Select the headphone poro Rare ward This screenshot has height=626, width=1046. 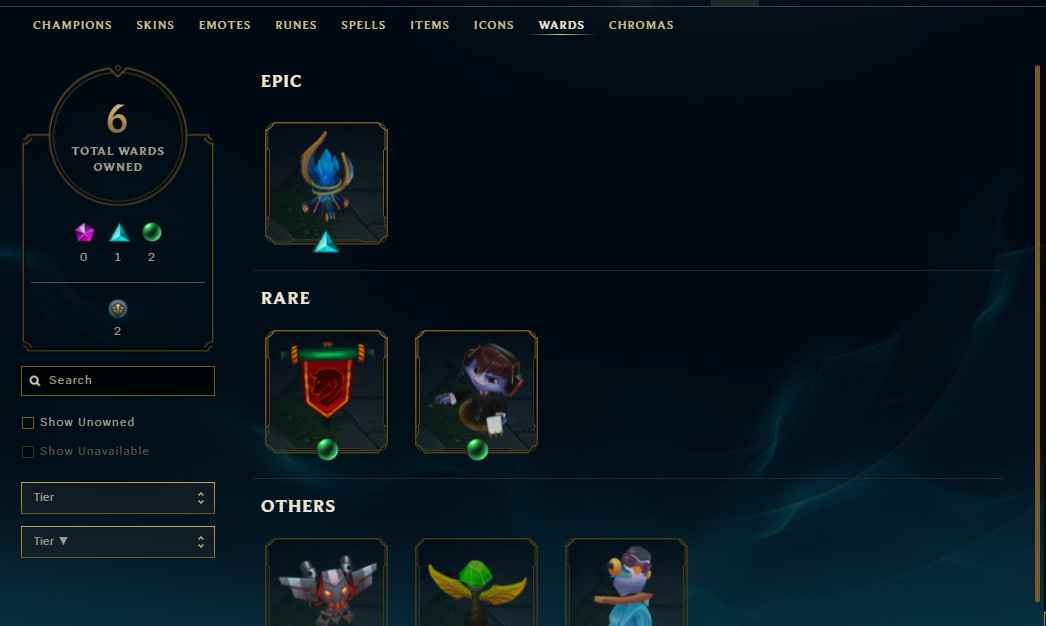[476, 391]
